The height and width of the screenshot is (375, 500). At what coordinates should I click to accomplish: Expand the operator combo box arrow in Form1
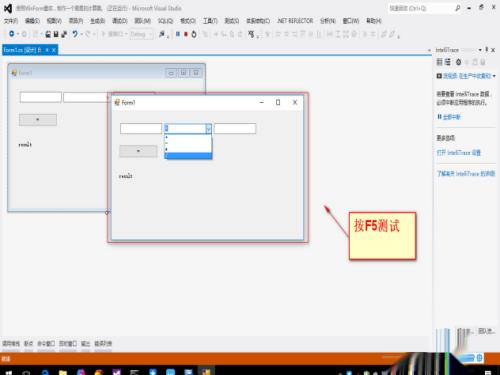click(208, 129)
